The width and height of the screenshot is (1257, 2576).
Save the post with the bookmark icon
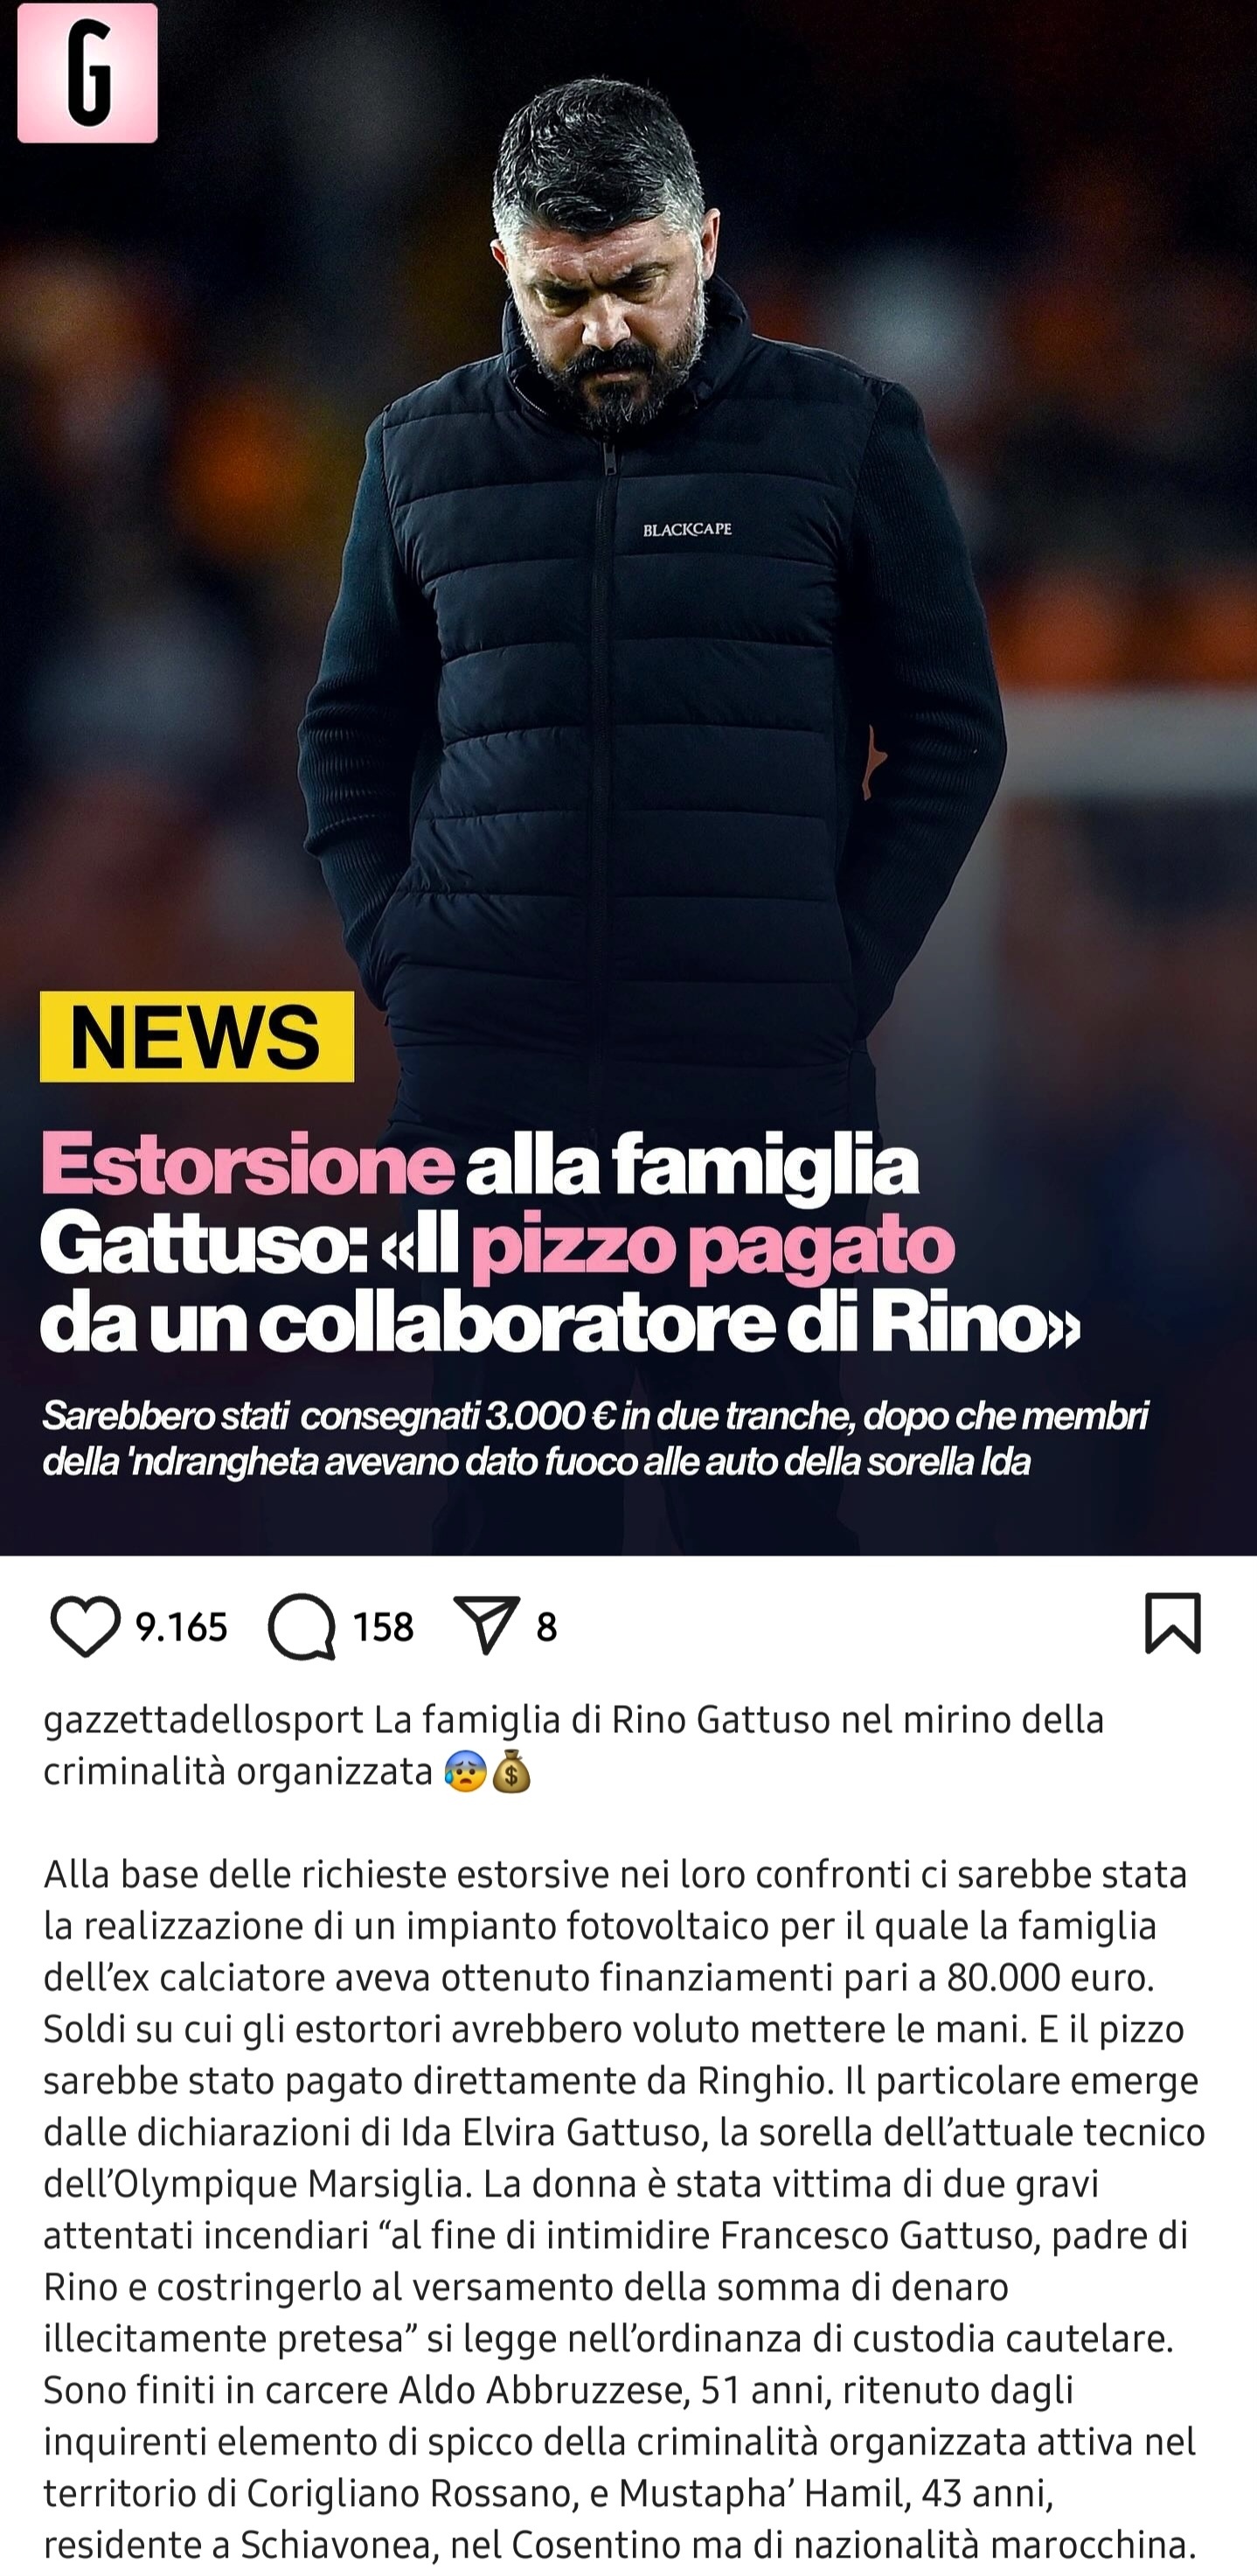pos(1172,1624)
